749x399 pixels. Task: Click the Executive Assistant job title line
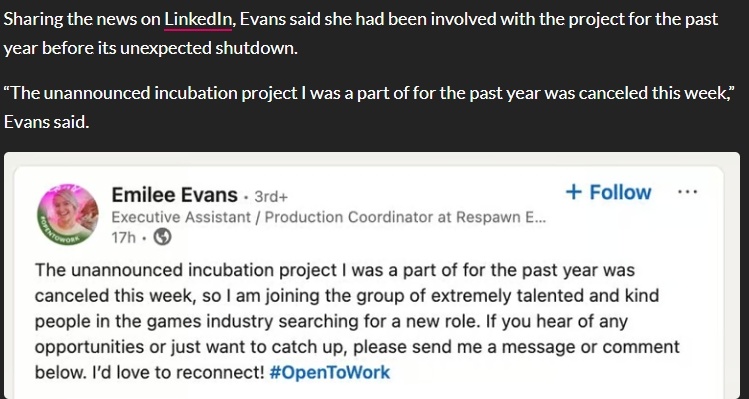[x=329, y=217]
